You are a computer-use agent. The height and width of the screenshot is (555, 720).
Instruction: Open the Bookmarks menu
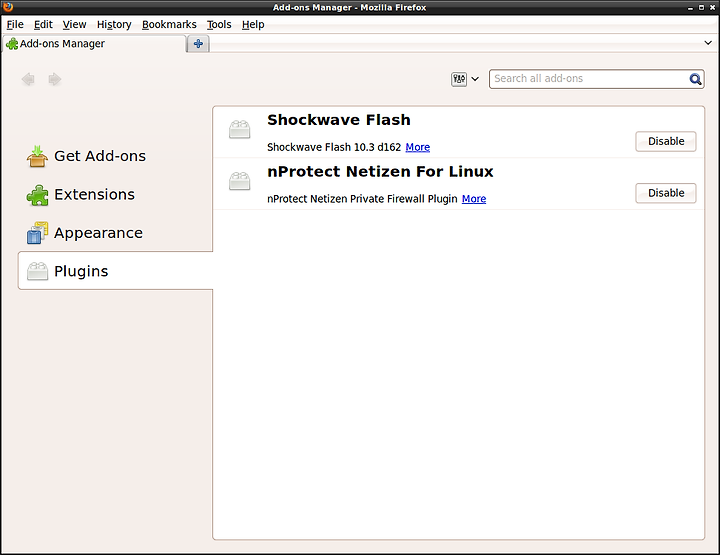(169, 24)
